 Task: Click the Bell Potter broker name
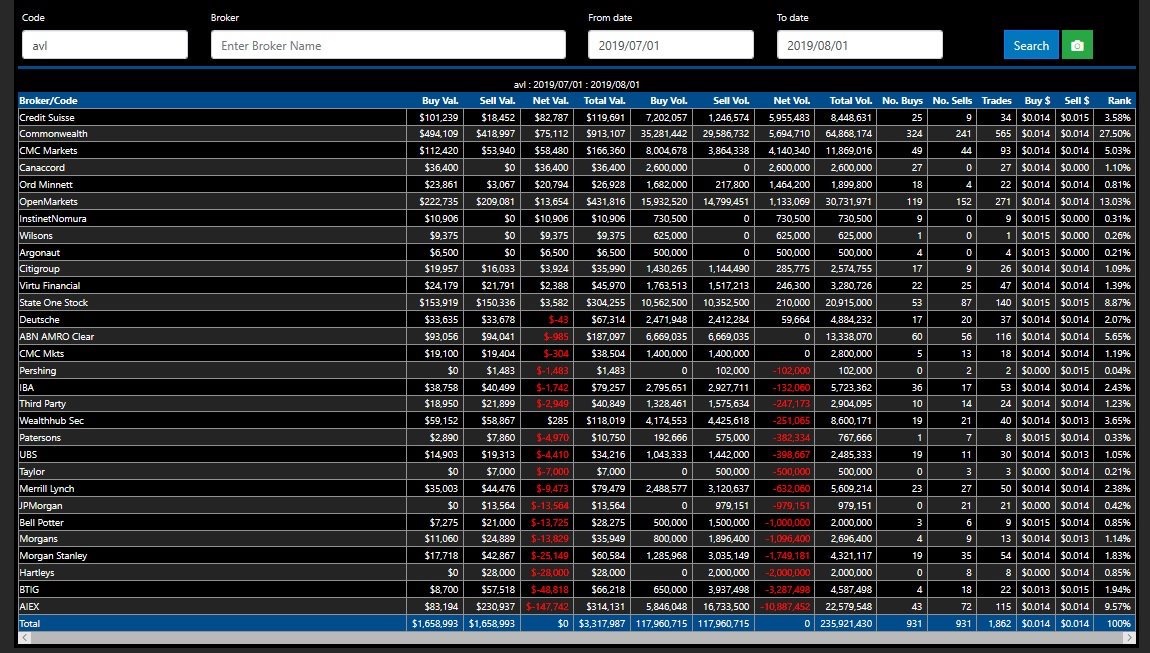tap(42, 522)
